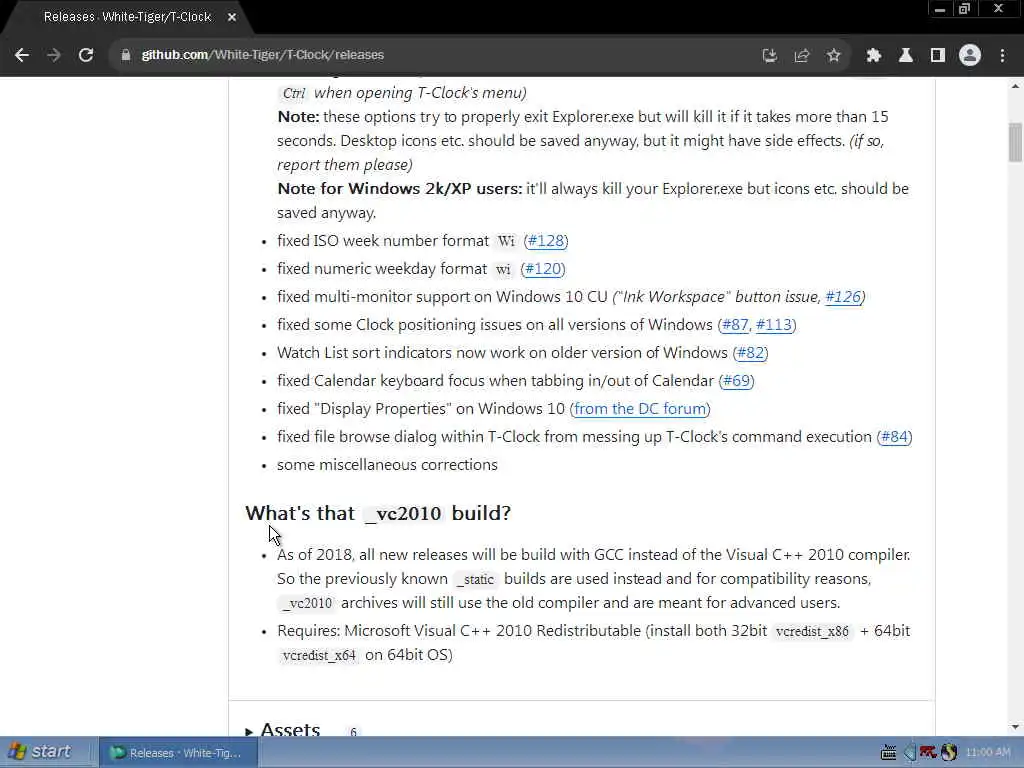The height and width of the screenshot is (768, 1024).
Task: Open issue link #113
Action: [x=774, y=325]
